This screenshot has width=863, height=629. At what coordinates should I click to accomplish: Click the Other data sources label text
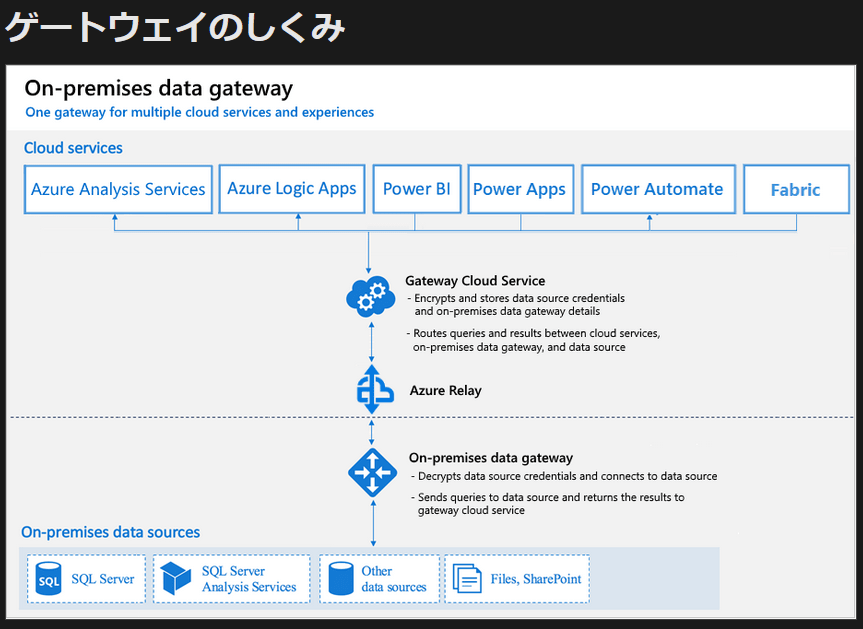394,579
